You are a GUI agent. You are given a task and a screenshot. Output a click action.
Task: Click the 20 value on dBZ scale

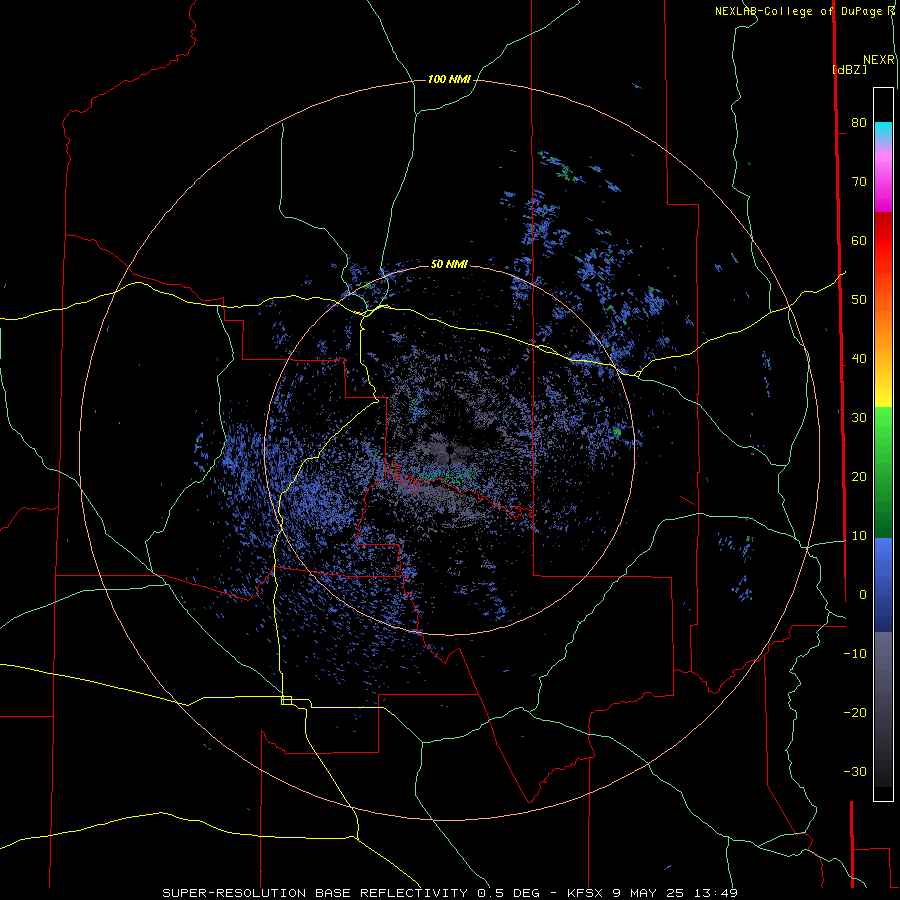(x=859, y=476)
